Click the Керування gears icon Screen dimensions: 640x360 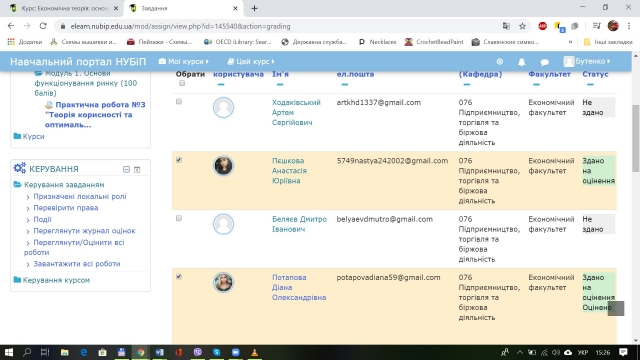coord(20,168)
